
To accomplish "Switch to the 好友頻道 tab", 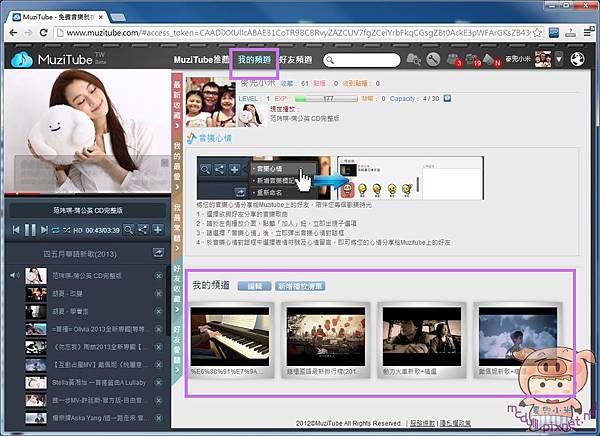I will 295,60.
